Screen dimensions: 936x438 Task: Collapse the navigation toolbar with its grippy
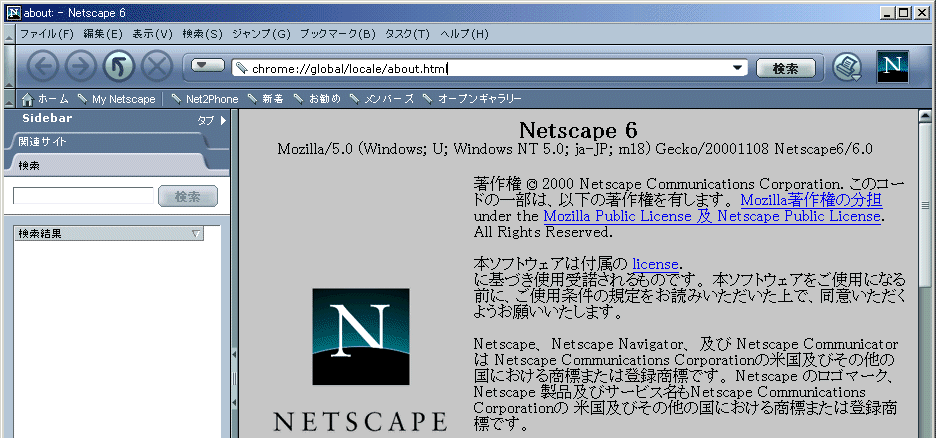[8, 67]
